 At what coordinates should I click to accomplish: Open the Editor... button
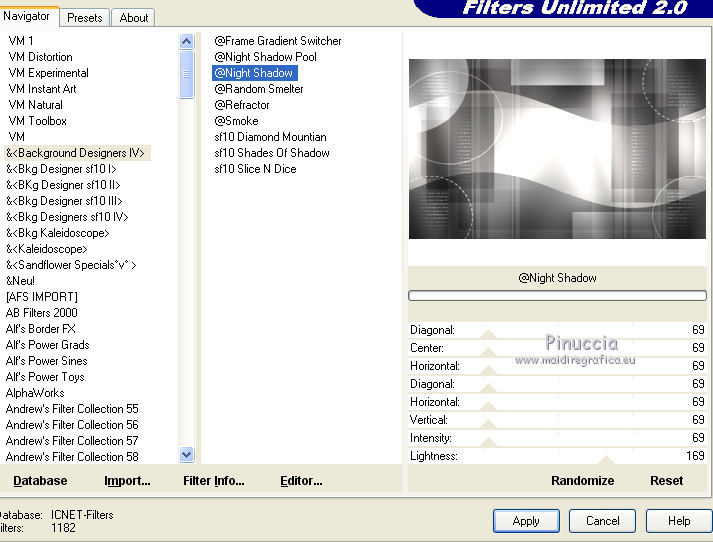point(301,481)
